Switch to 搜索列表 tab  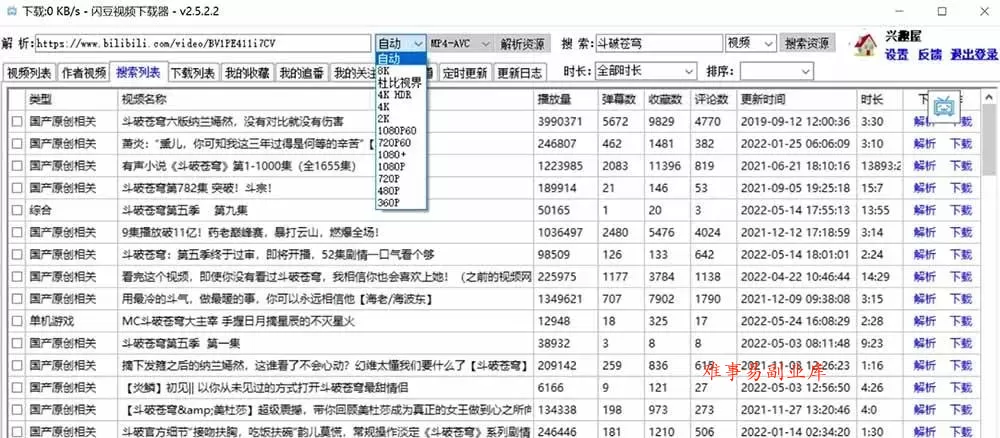(x=138, y=72)
